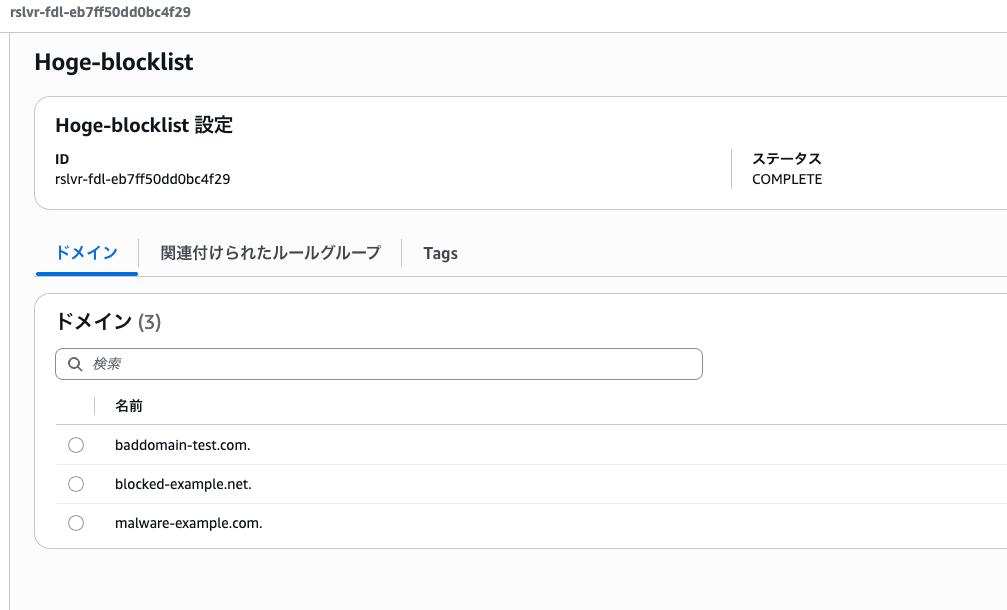
Task: Click the 名前 column header
Action: (128, 406)
